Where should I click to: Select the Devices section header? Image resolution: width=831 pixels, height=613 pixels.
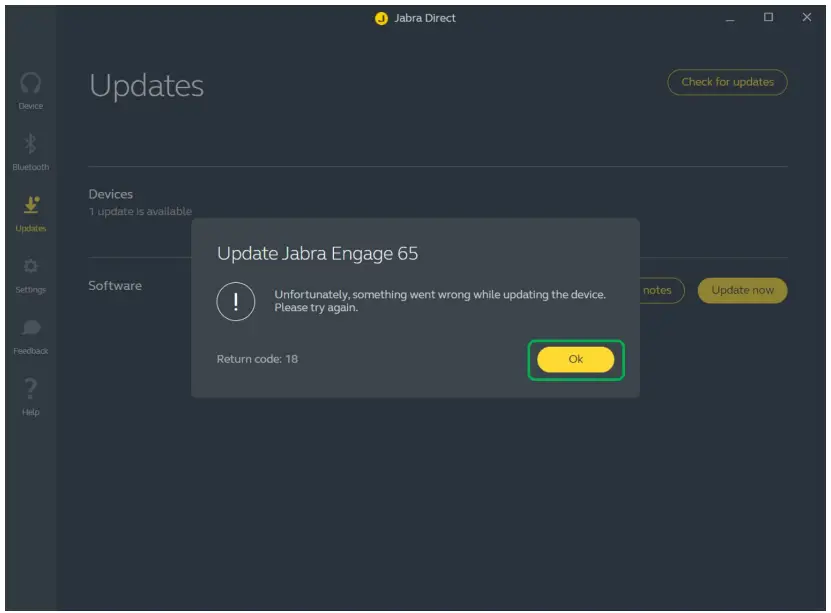tap(111, 193)
